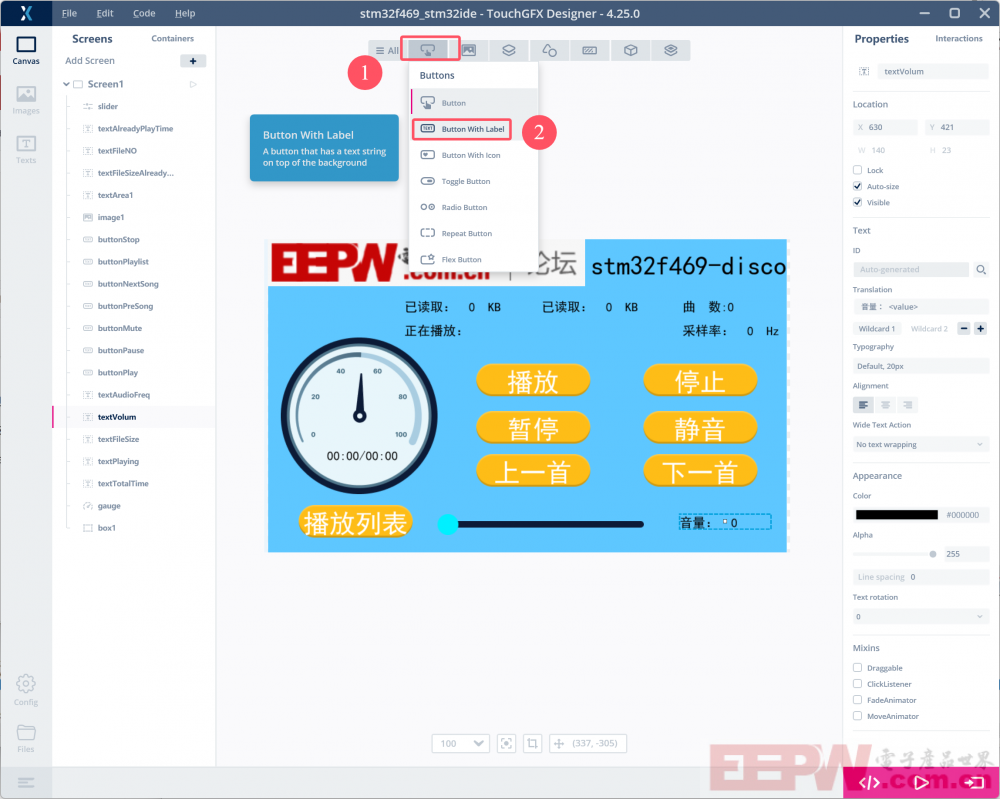Click the search icon next to text ID
Viewport: 1000px width, 799px height.
point(981,270)
